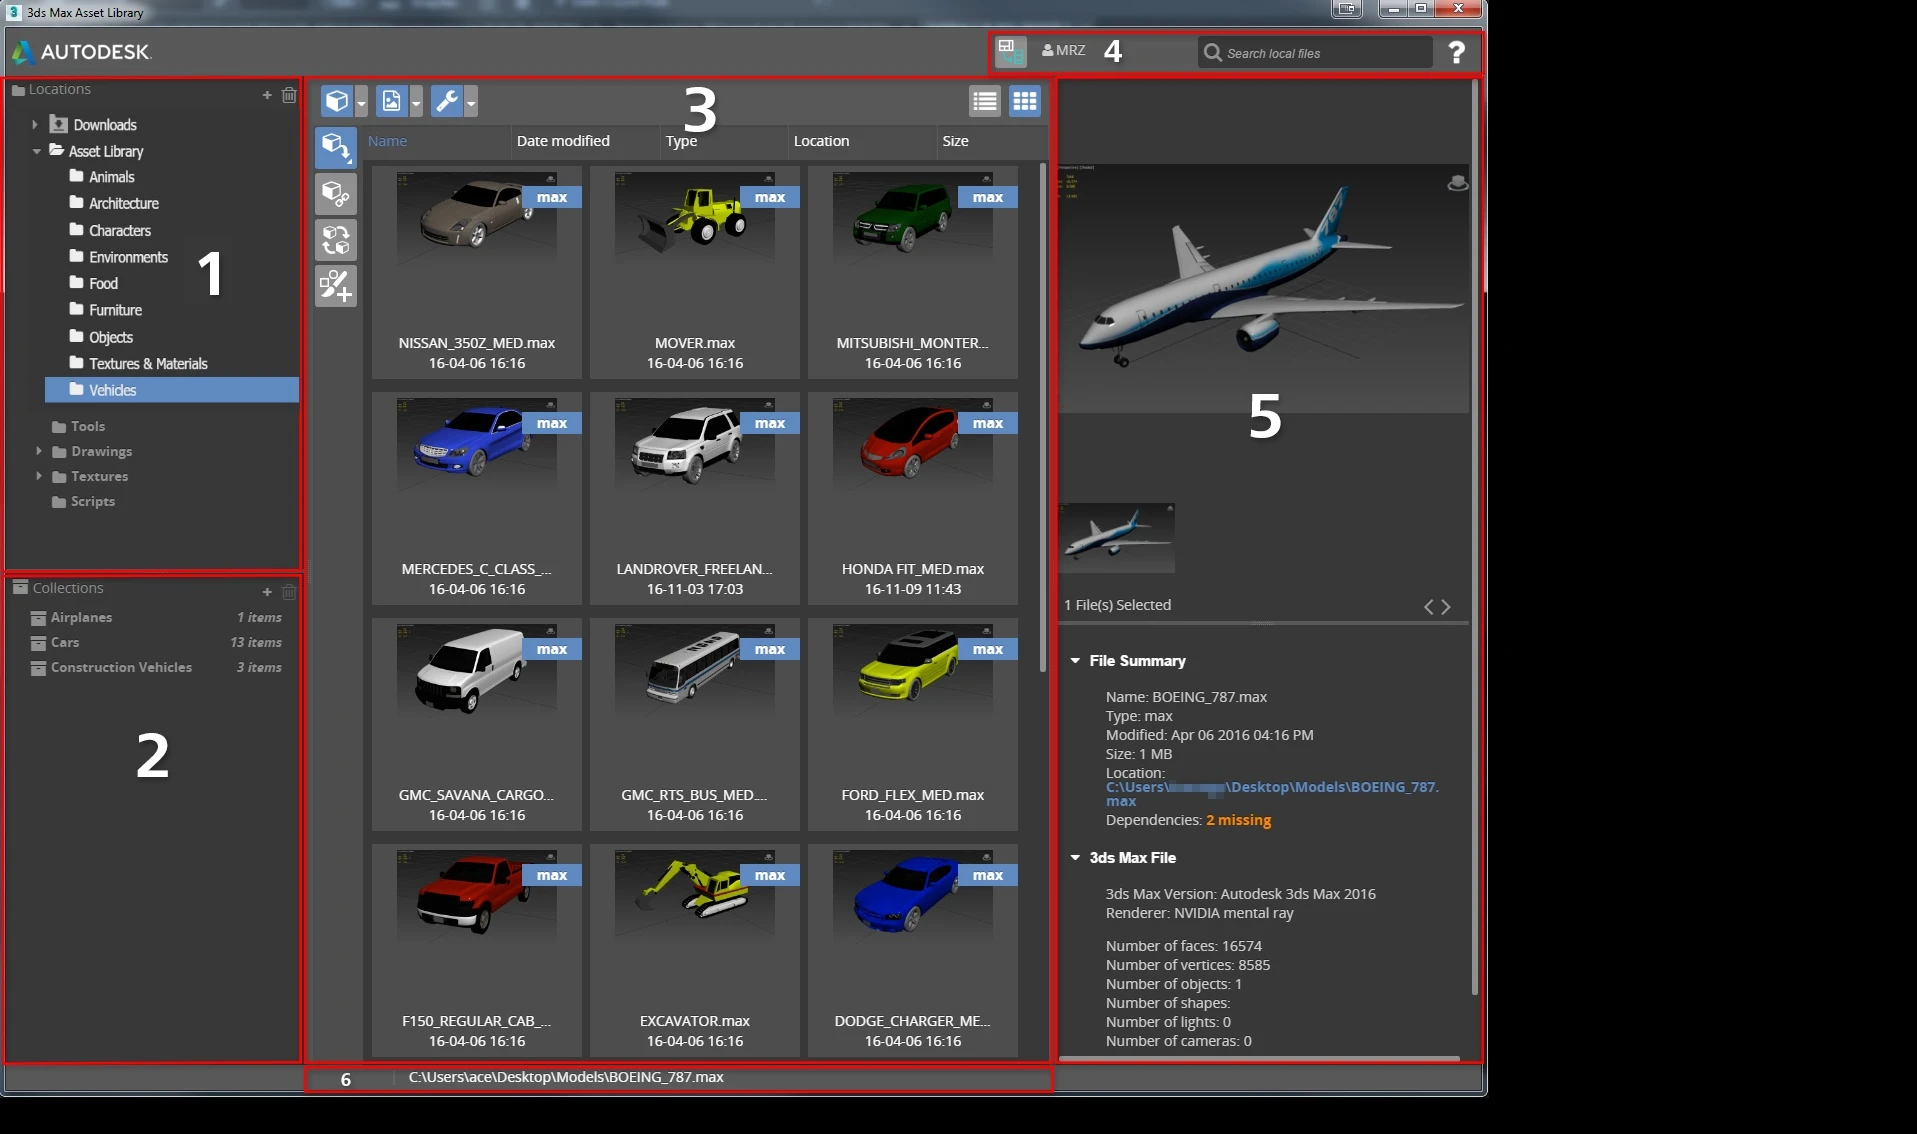Switch to thumbnail grid view
The height and width of the screenshot is (1134, 1917).
point(1025,101)
